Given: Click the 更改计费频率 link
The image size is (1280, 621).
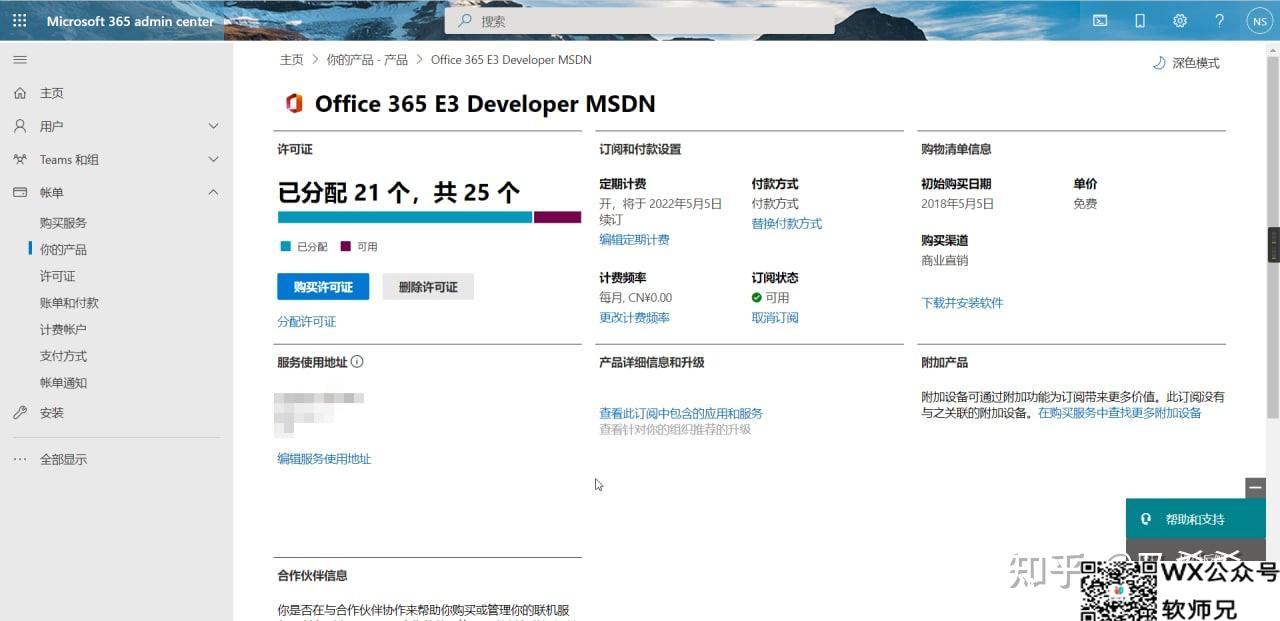Looking at the screenshot, I should 634,318.
